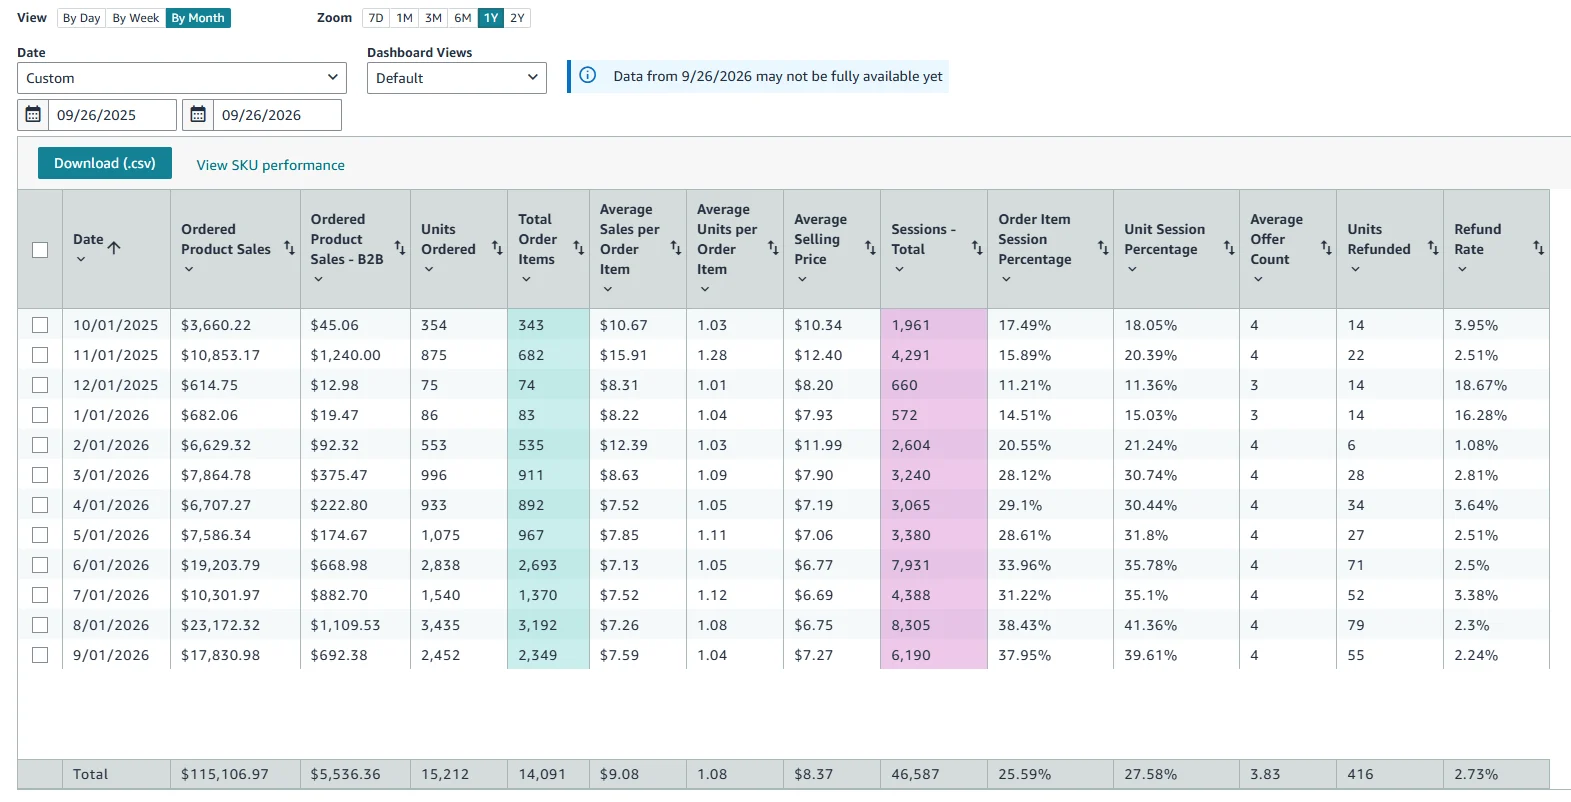The width and height of the screenshot is (1571, 802).
Task: Check the 12/01/2025 row checkbox
Action: click(x=40, y=385)
